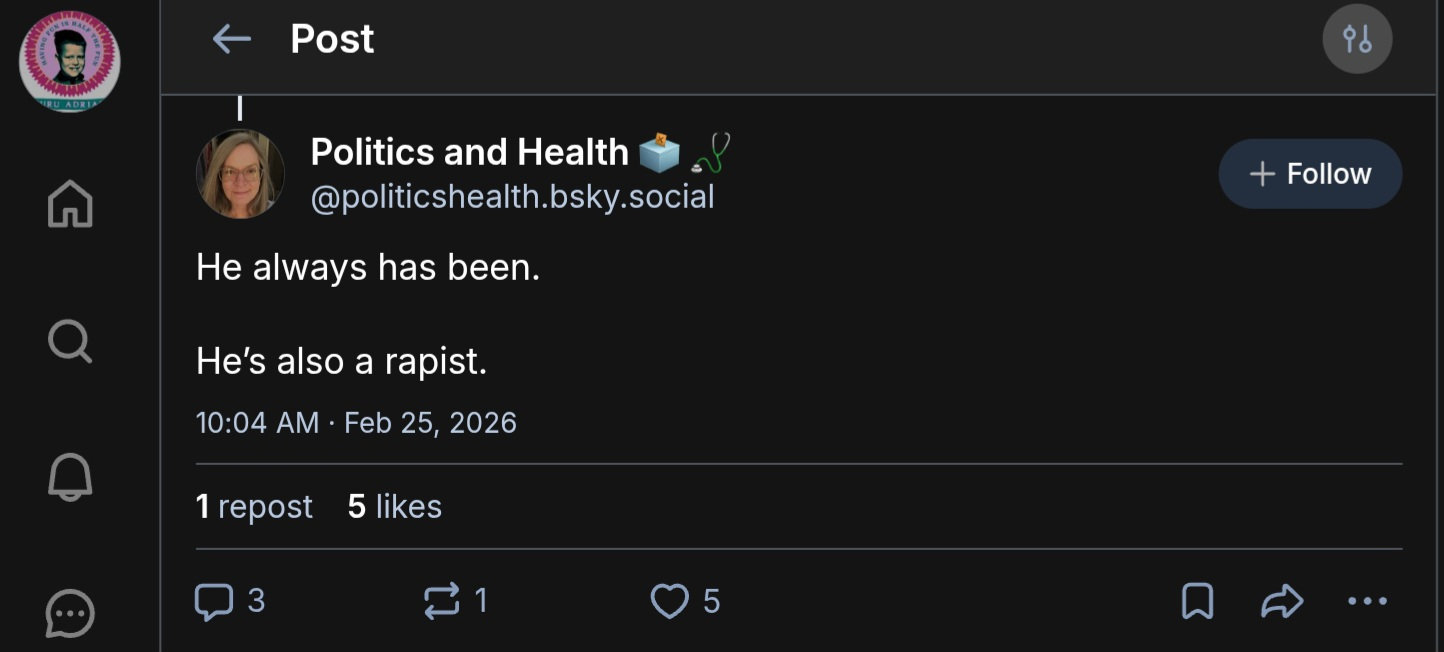Go back using the arrow icon

(x=231, y=40)
